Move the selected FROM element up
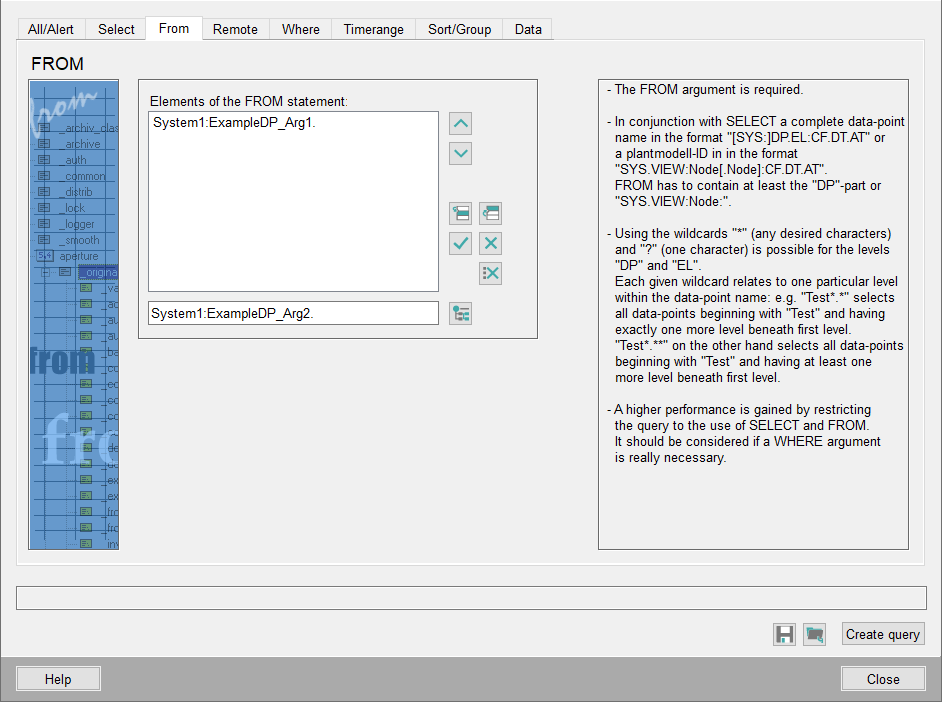Image resolution: width=942 pixels, height=702 pixels. (460, 124)
